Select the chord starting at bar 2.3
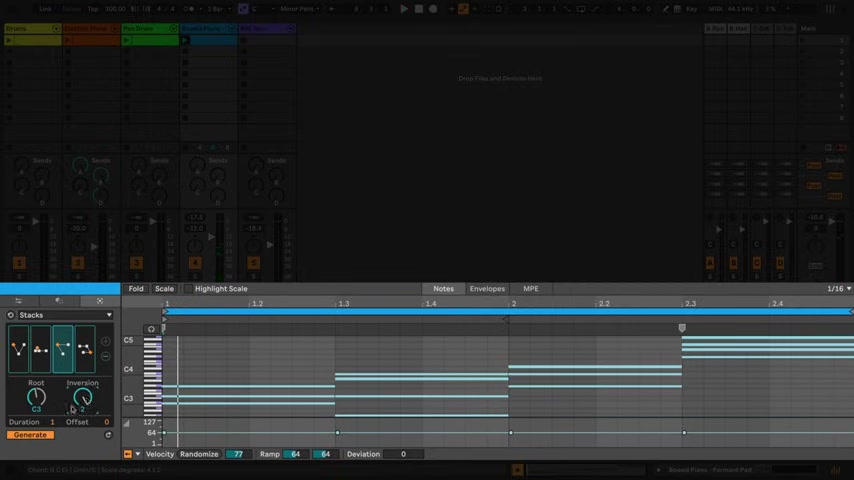The width and height of the screenshot is (854, 480). [767, 347]
